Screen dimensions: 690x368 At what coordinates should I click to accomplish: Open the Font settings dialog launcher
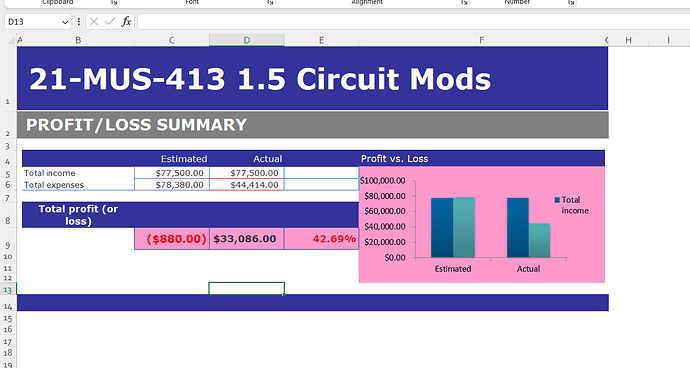point(270,3)
